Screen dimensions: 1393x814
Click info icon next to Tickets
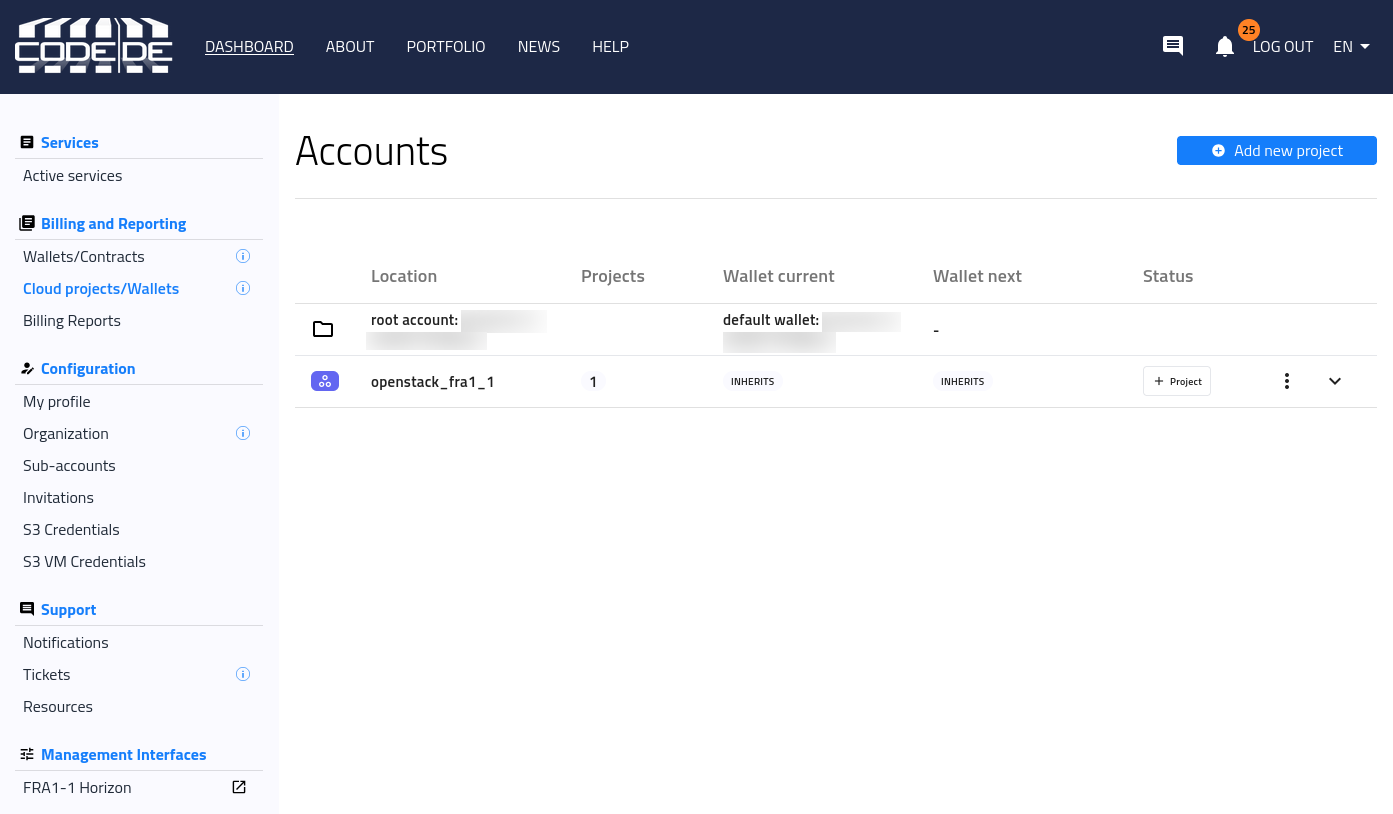click(242, 674)
